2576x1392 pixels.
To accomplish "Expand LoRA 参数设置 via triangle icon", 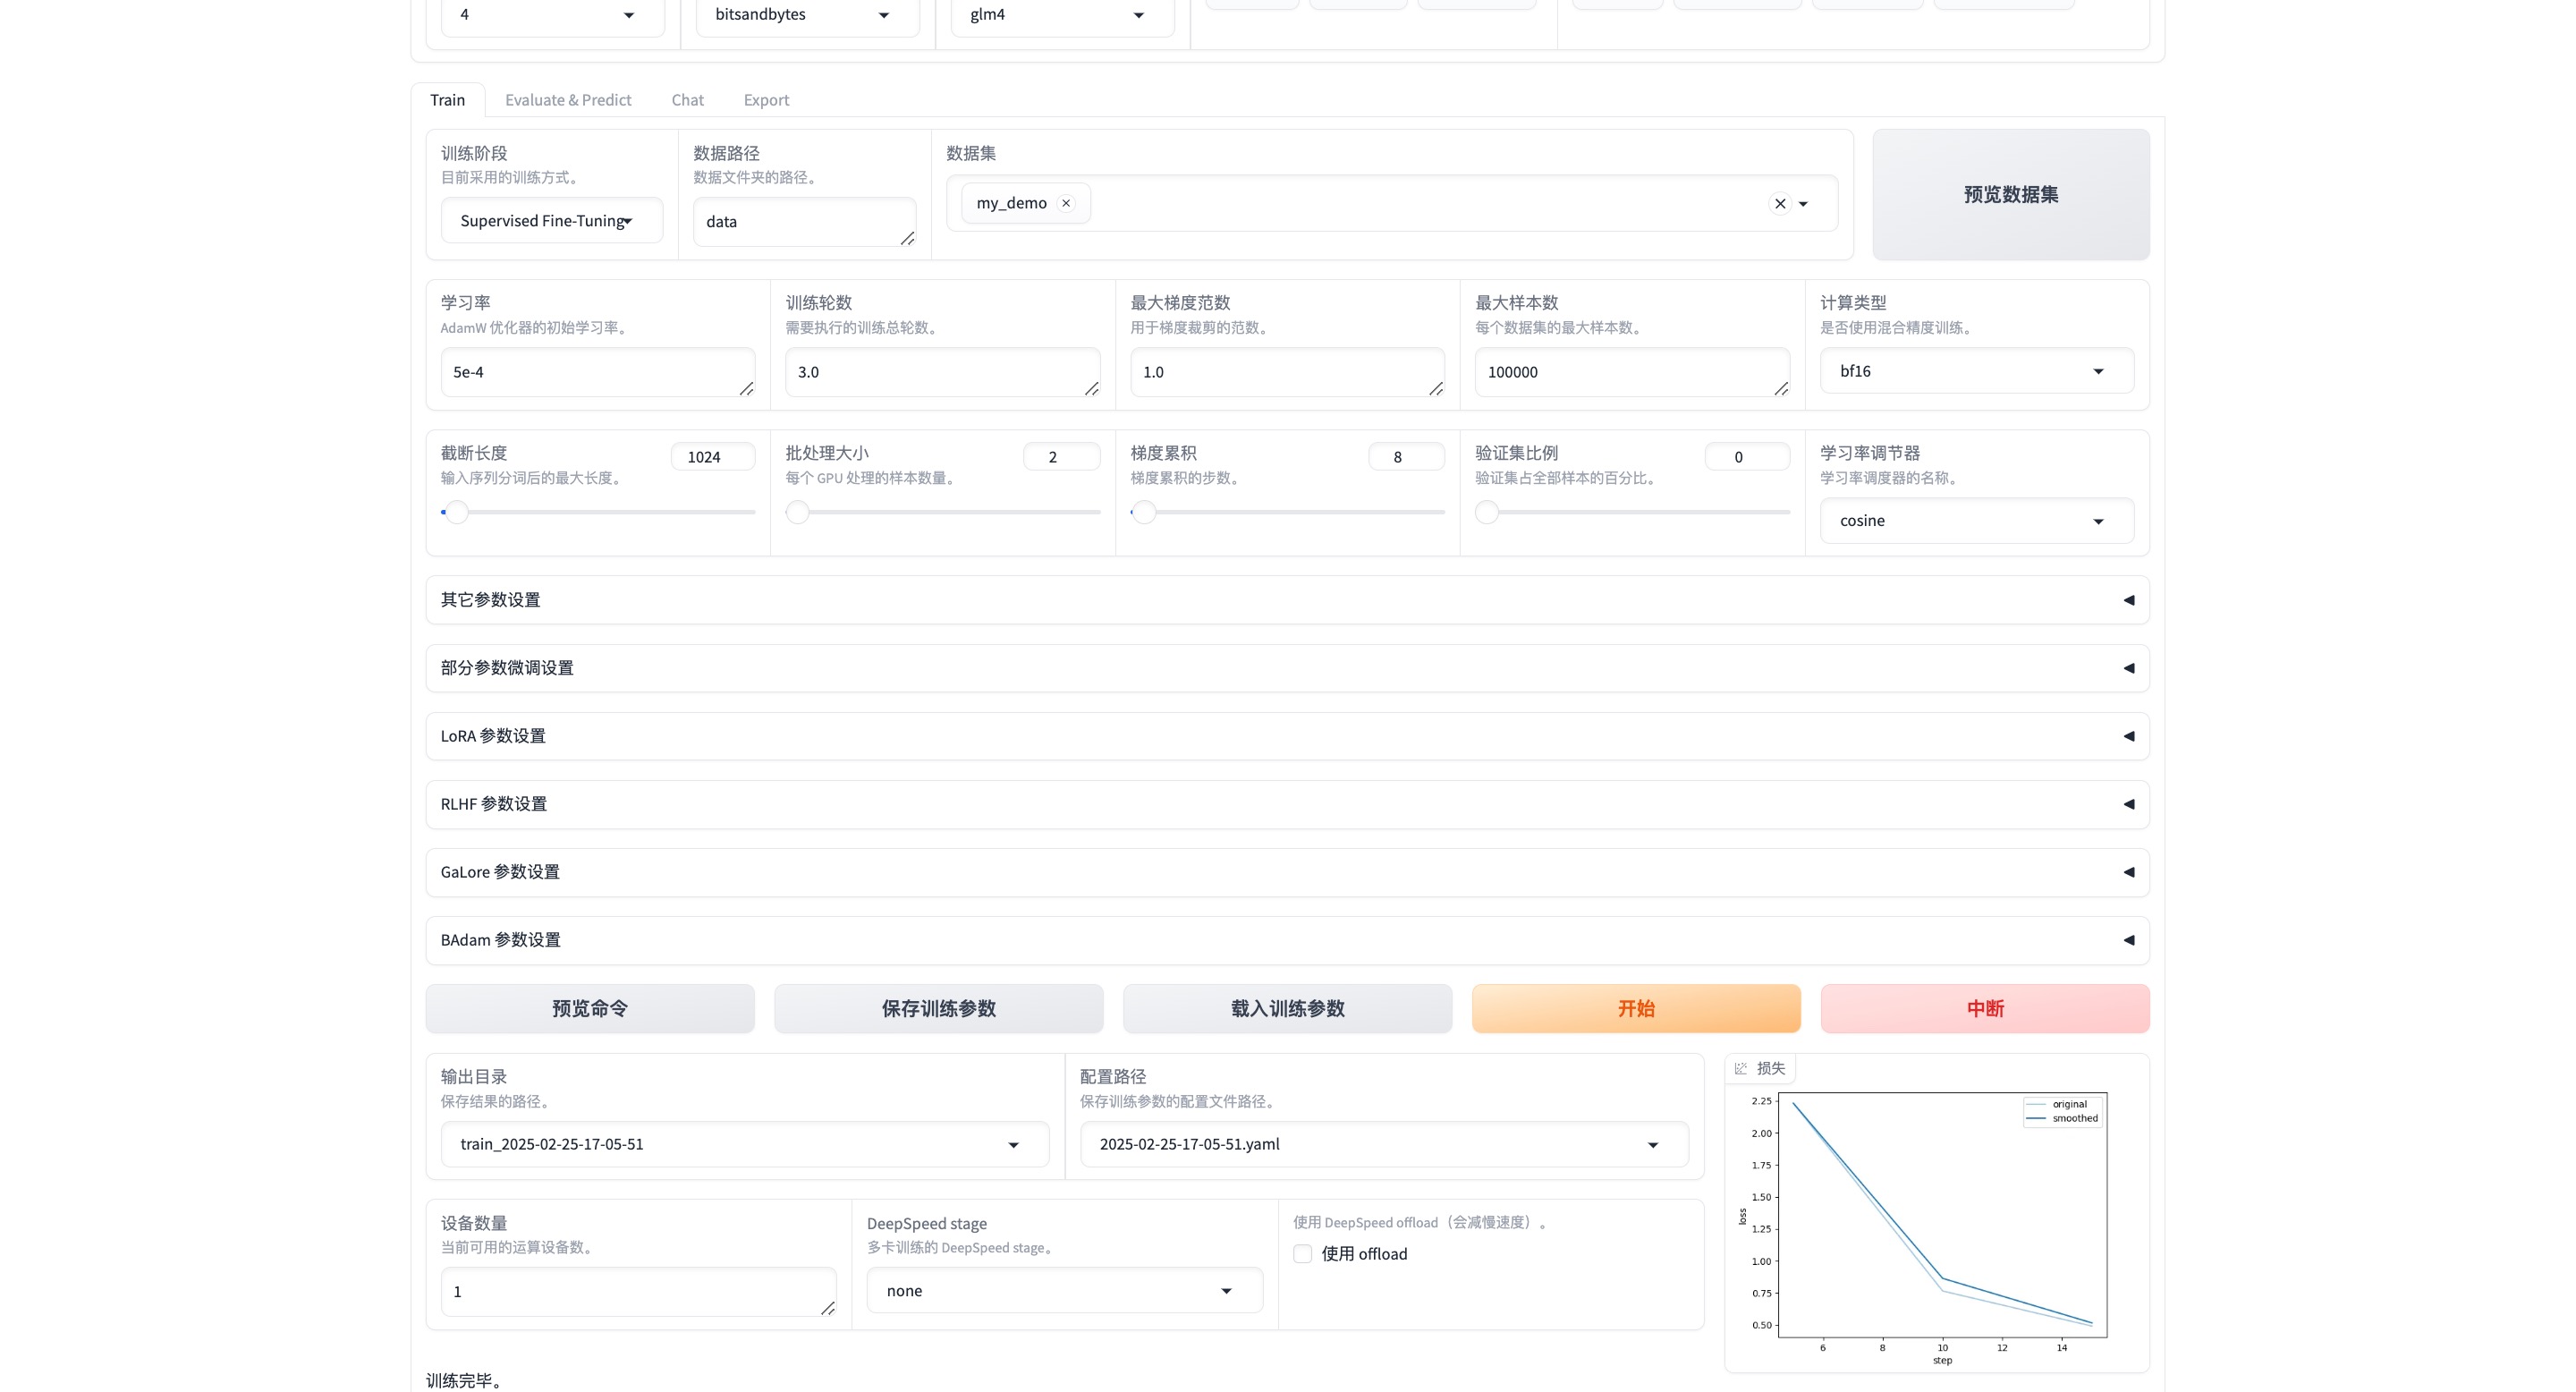I will click(2128, 736).
